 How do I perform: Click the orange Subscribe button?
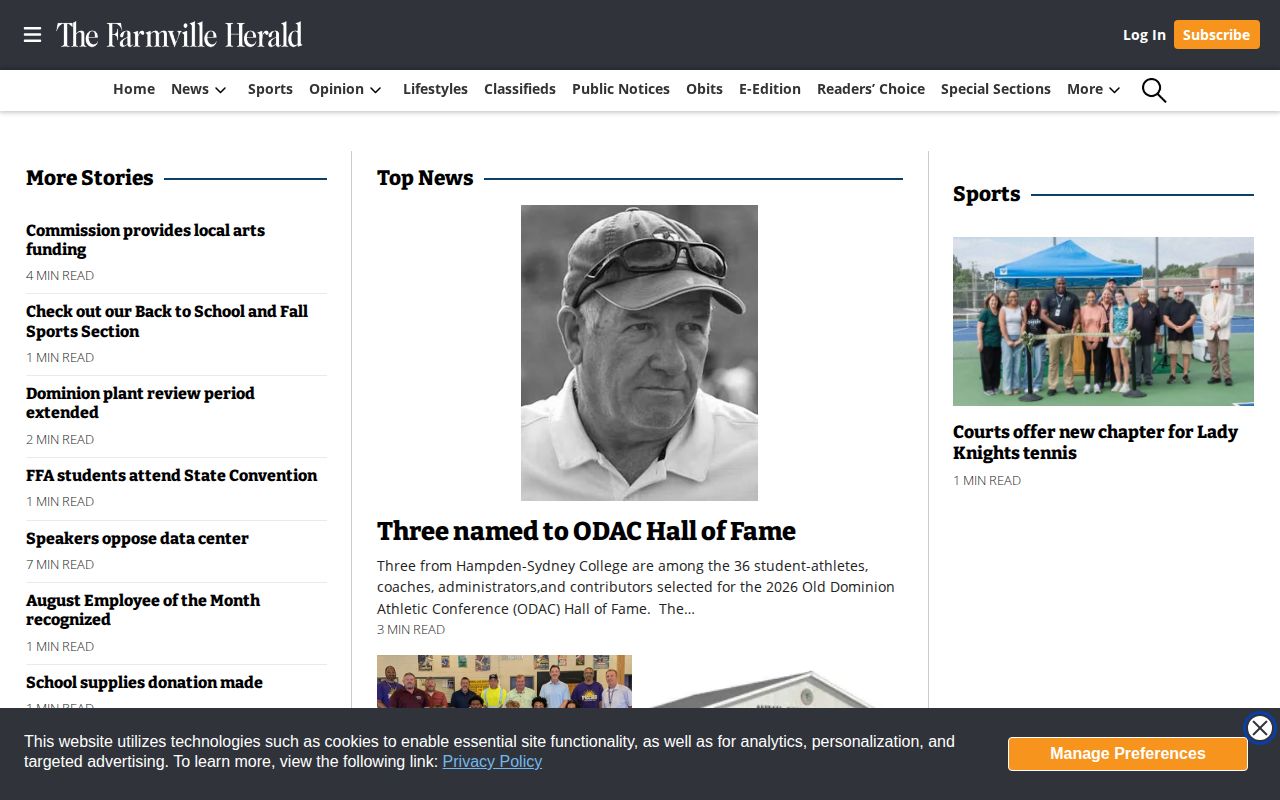coord(1216,35)
